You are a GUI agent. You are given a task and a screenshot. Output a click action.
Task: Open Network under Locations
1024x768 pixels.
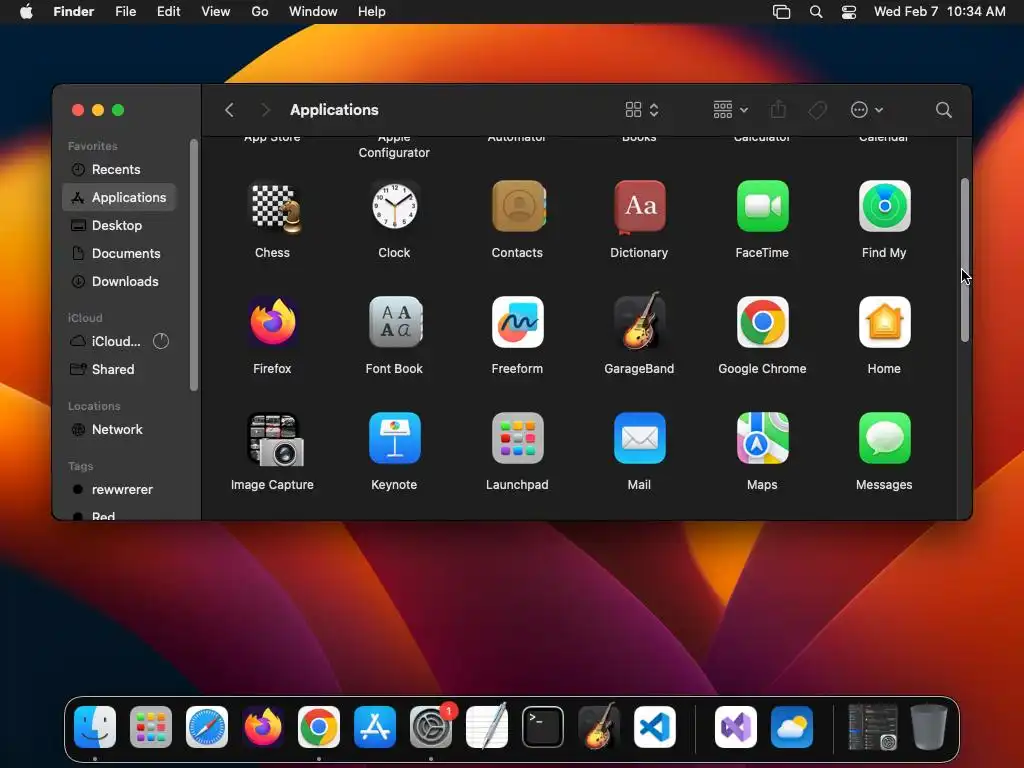pos(119,429)
